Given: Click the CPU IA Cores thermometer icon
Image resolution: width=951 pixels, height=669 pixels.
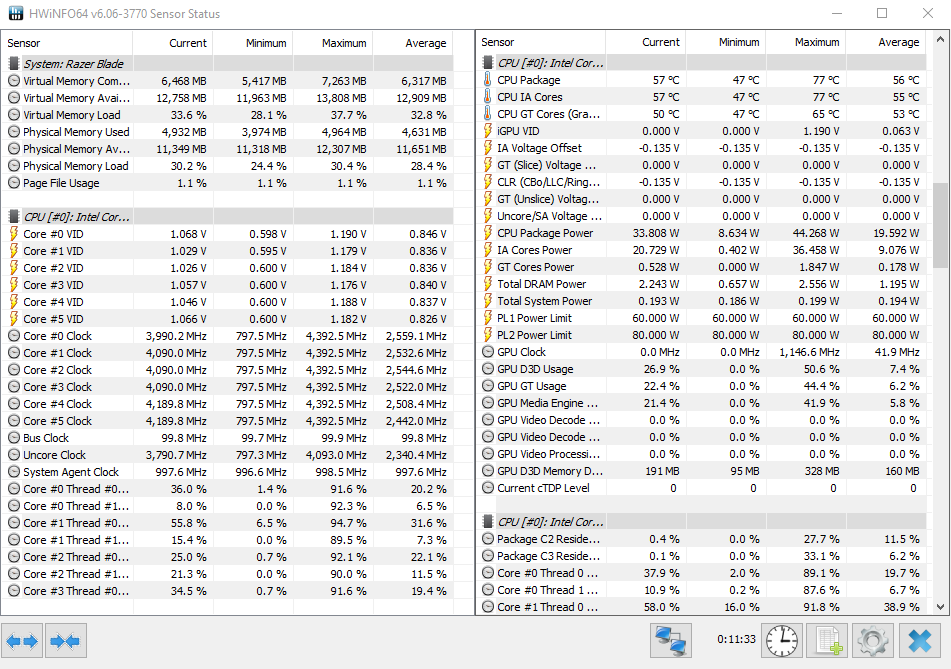Looking at the screenshot, I should coord(488,97).
